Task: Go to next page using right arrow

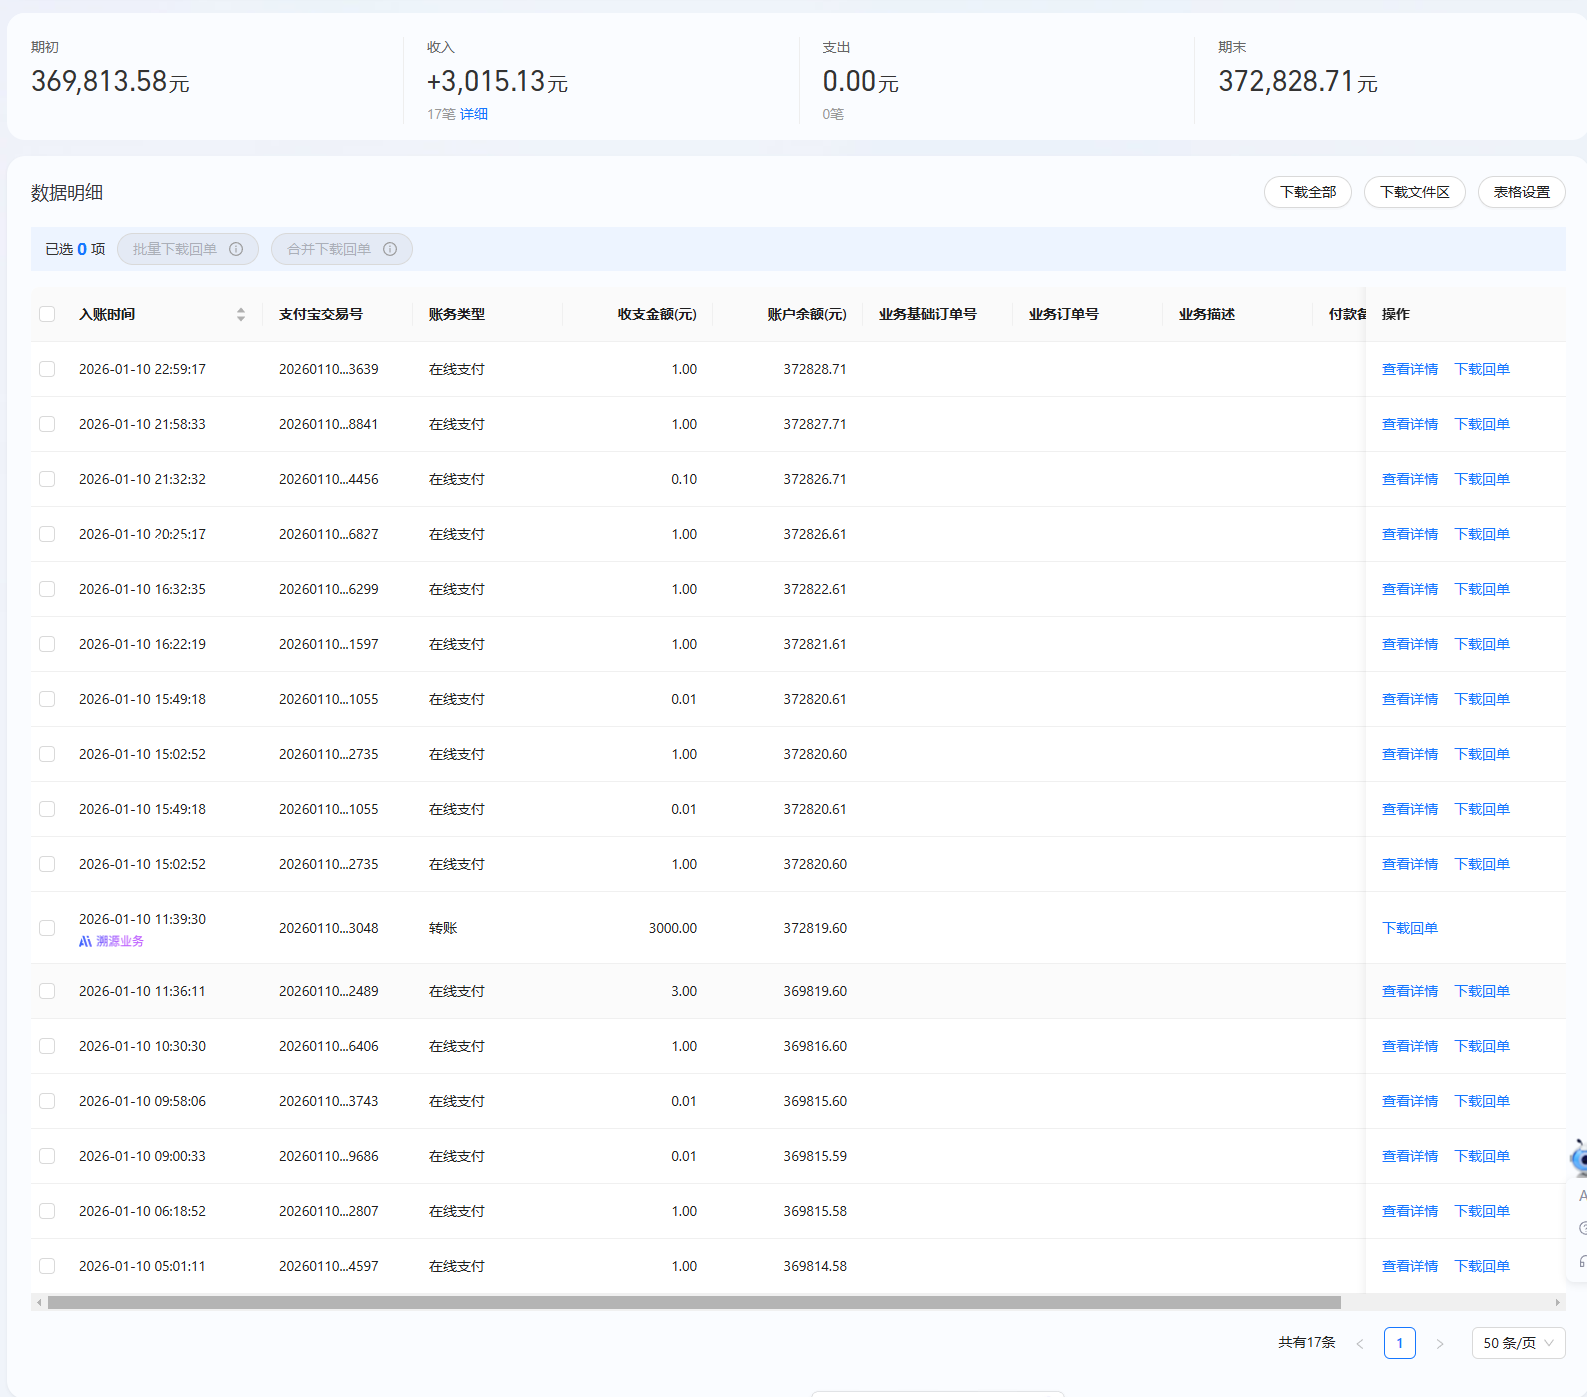Action: [1440, 1343]
